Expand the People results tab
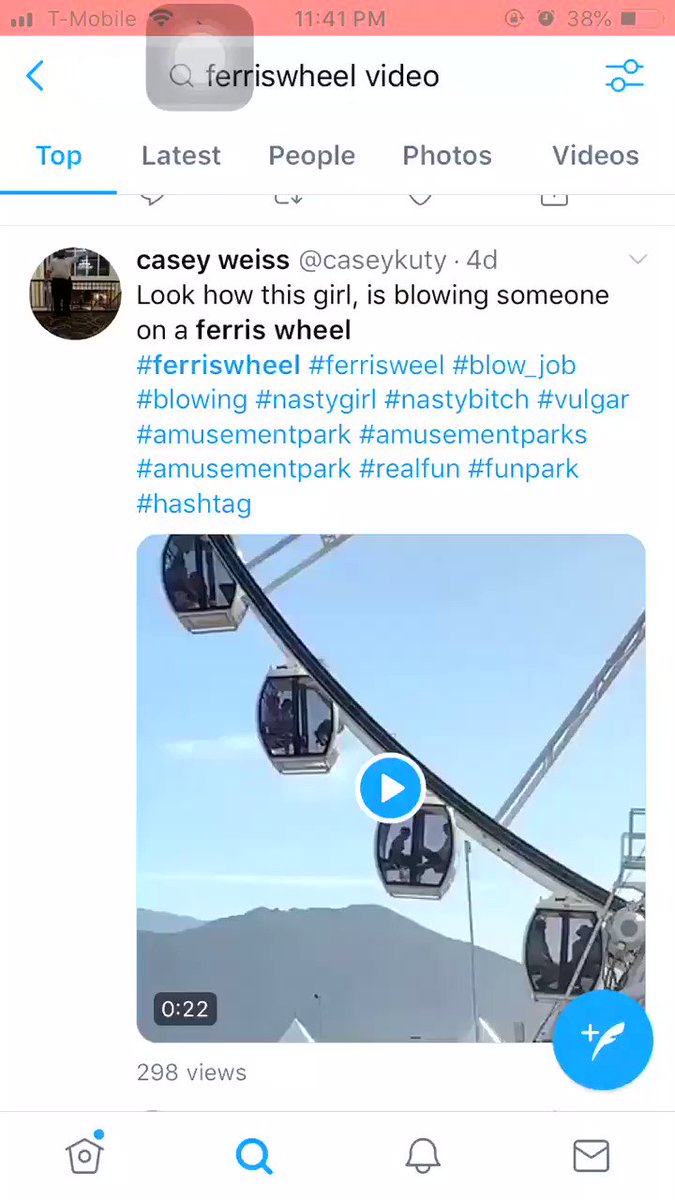Viewport: 675px width, 1200px height. tap(311, 155)
